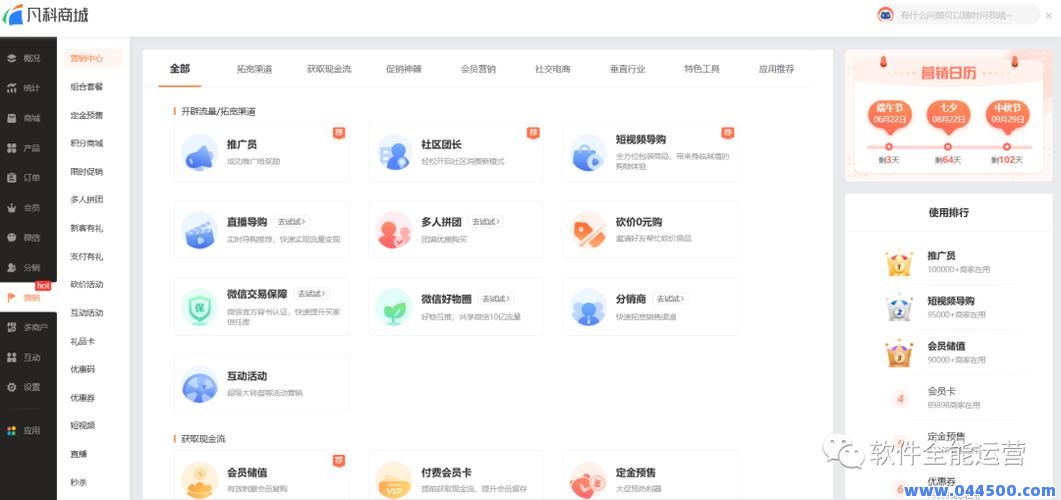Viewport: 1061px width, 500px height.
Task: Open 砍价活动 in the submenu
Action: [x=87, y=284]
